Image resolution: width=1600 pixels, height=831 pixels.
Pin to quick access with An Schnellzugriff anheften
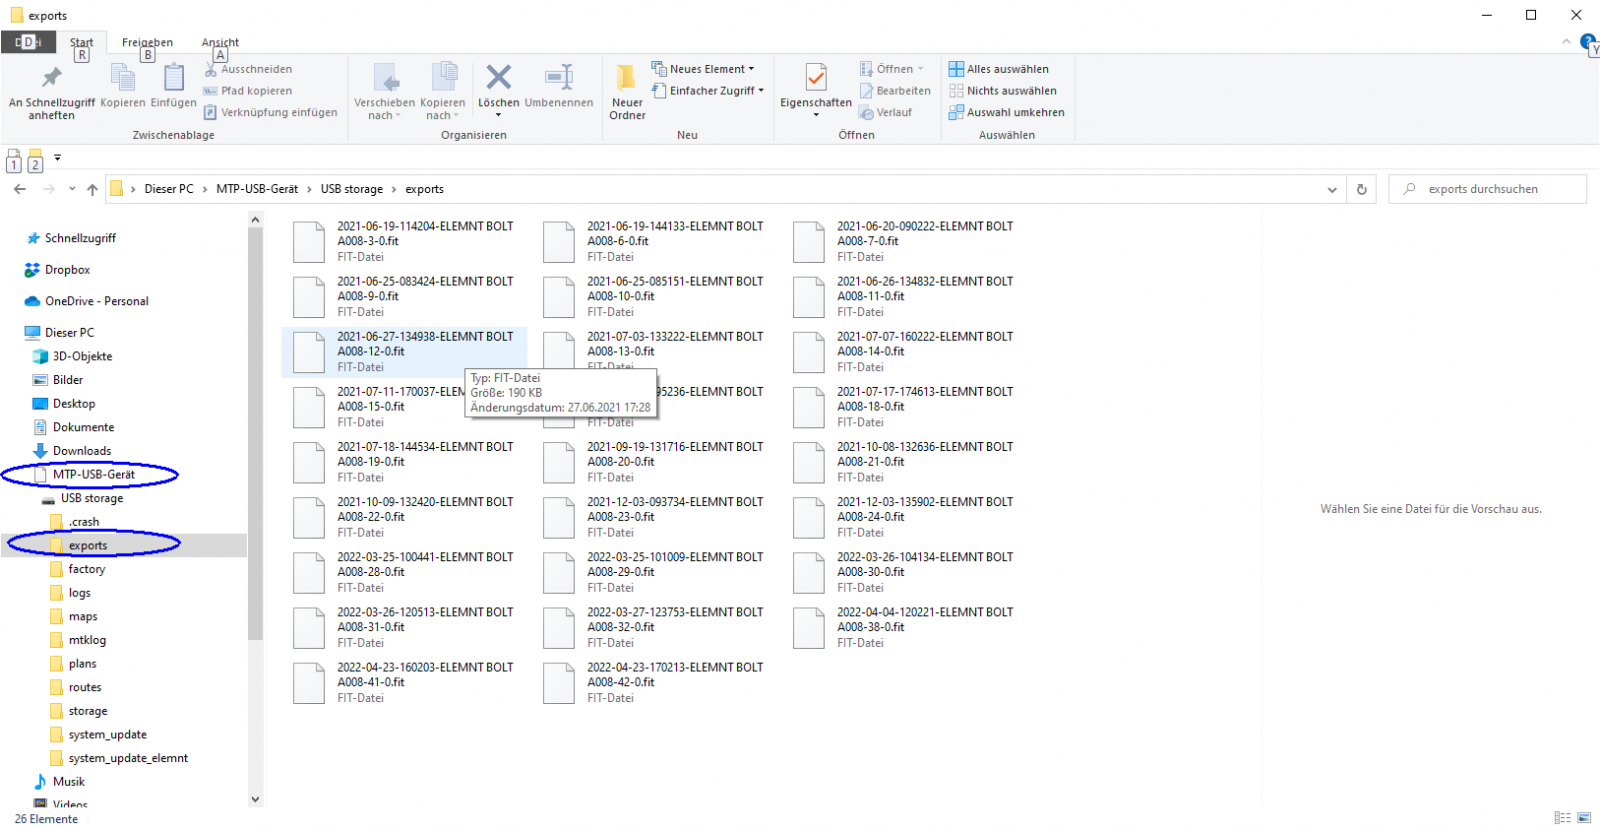tap(51, 90)
